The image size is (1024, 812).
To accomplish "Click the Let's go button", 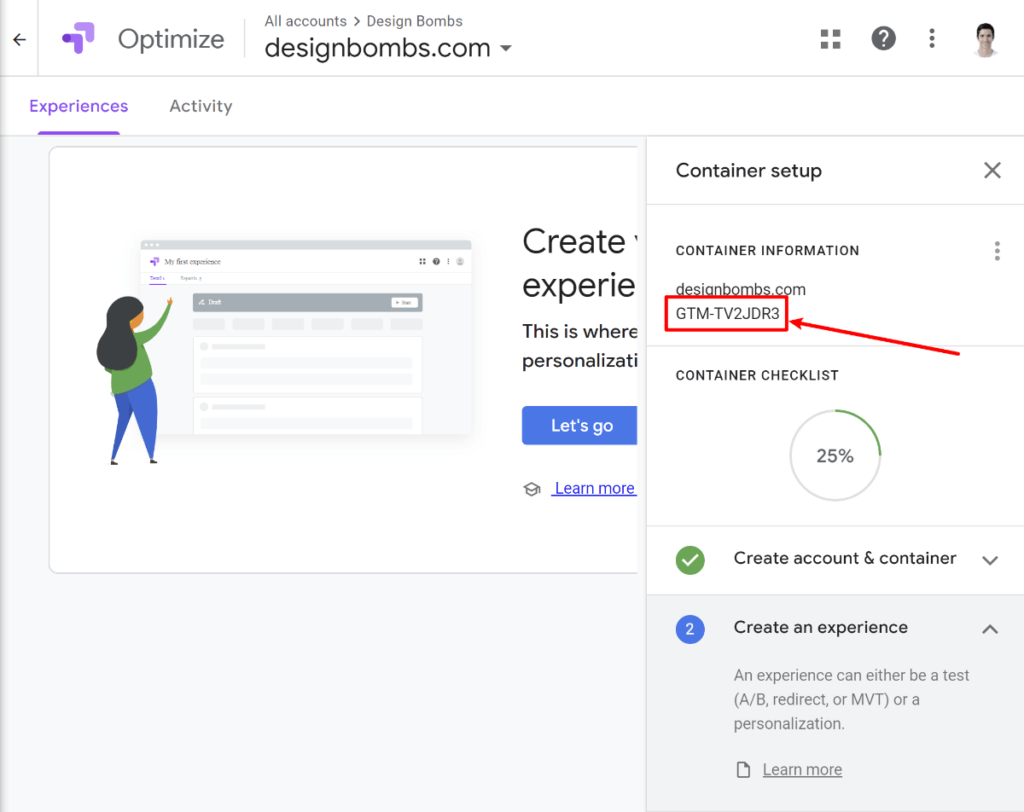I will (579, 425).
